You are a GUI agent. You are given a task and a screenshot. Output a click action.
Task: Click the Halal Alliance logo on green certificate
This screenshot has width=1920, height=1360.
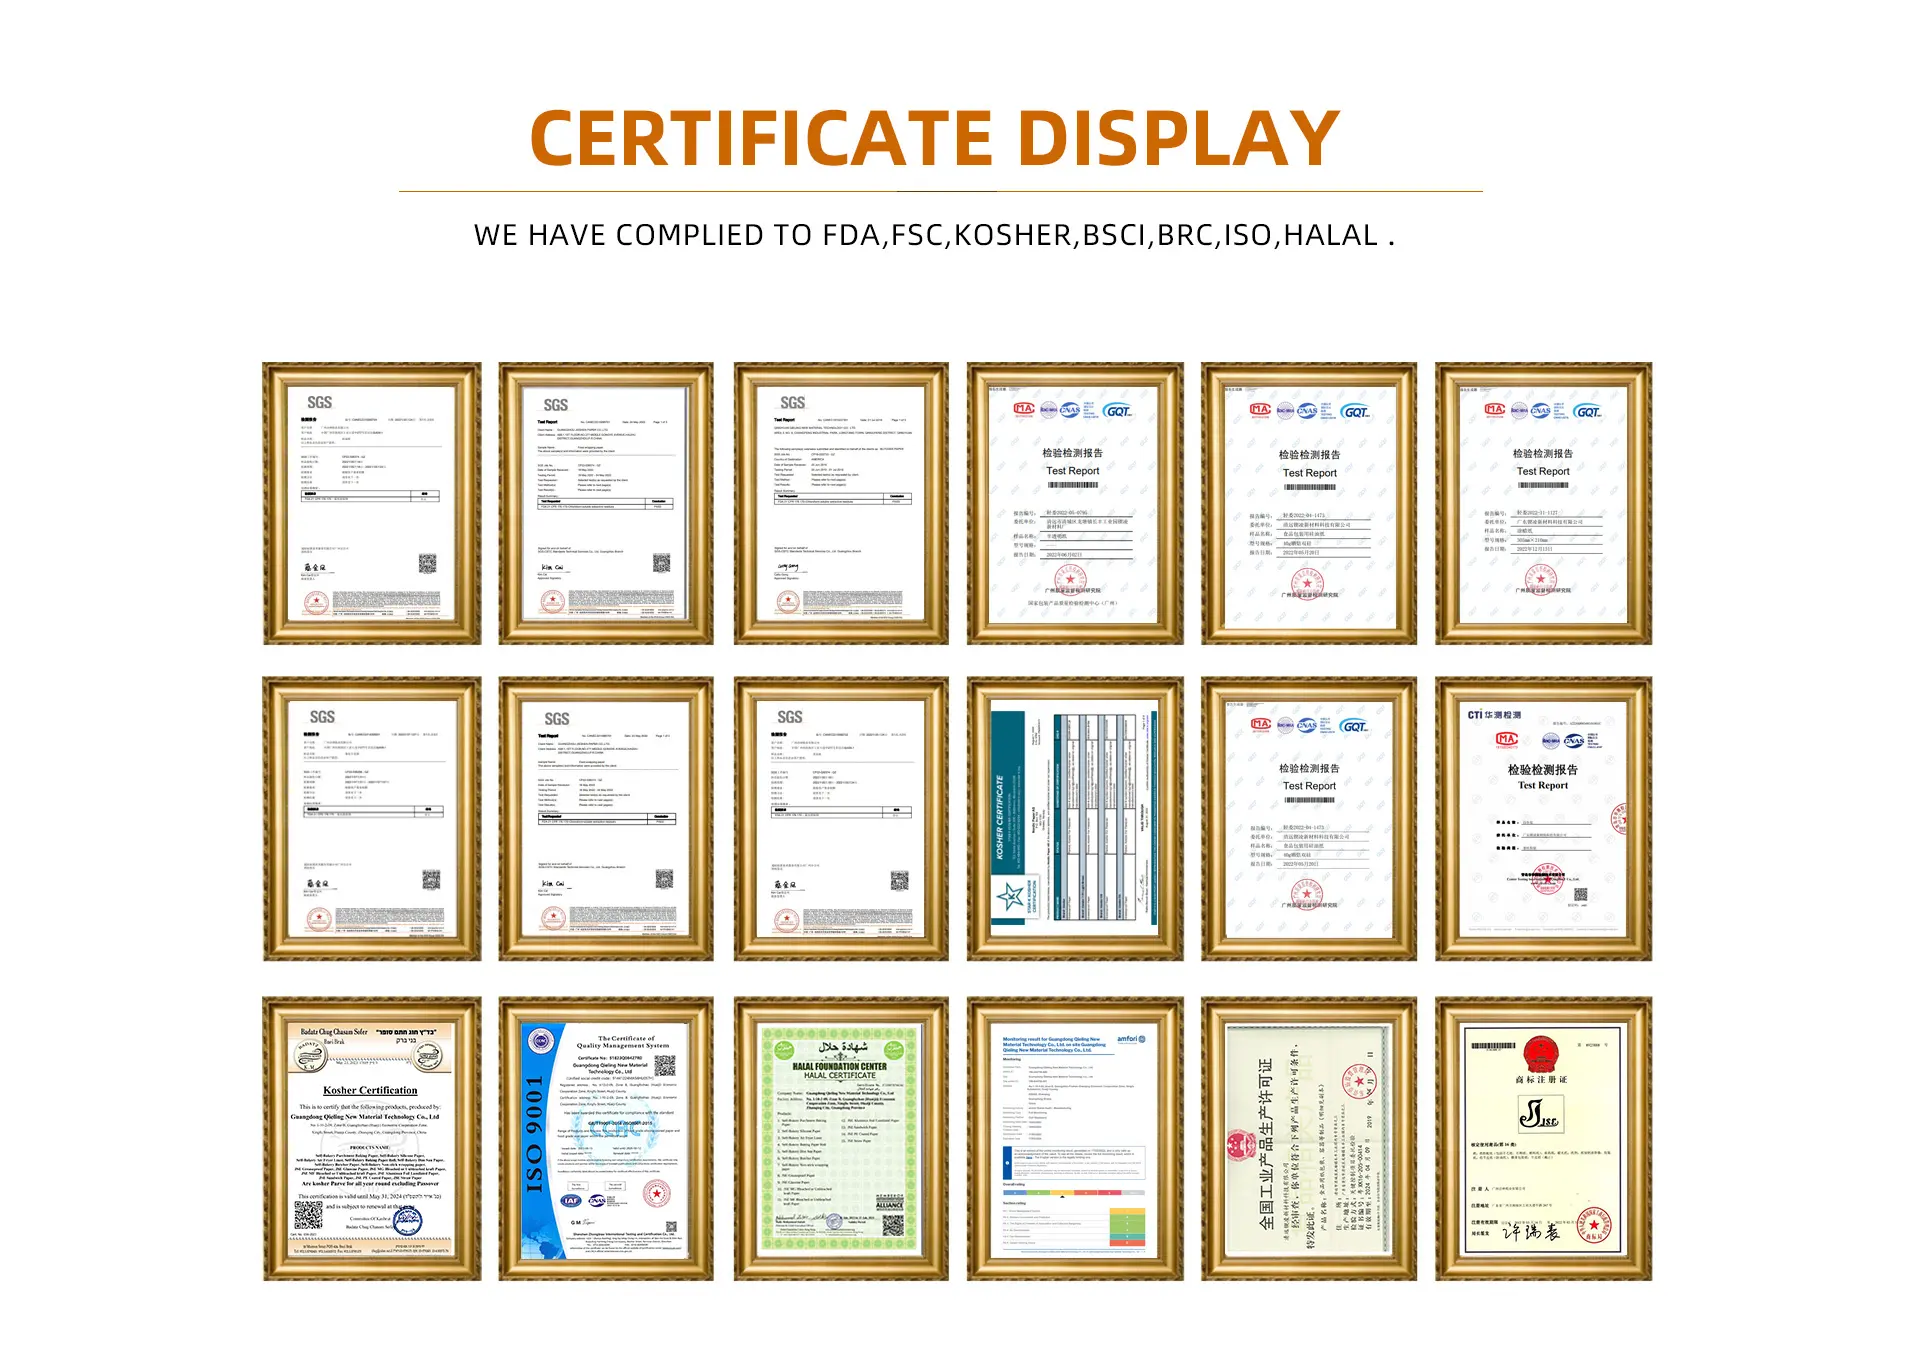tap(889, 1204)
